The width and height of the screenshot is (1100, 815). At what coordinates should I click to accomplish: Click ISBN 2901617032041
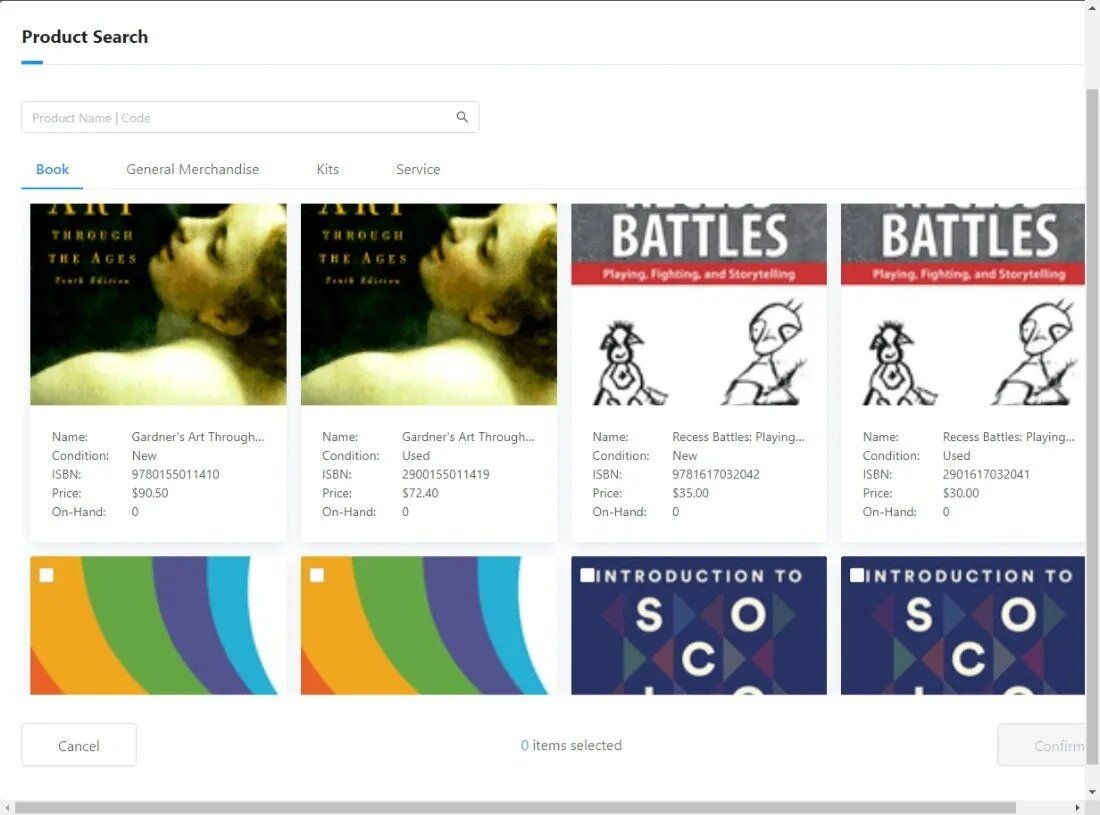[986, 474]
